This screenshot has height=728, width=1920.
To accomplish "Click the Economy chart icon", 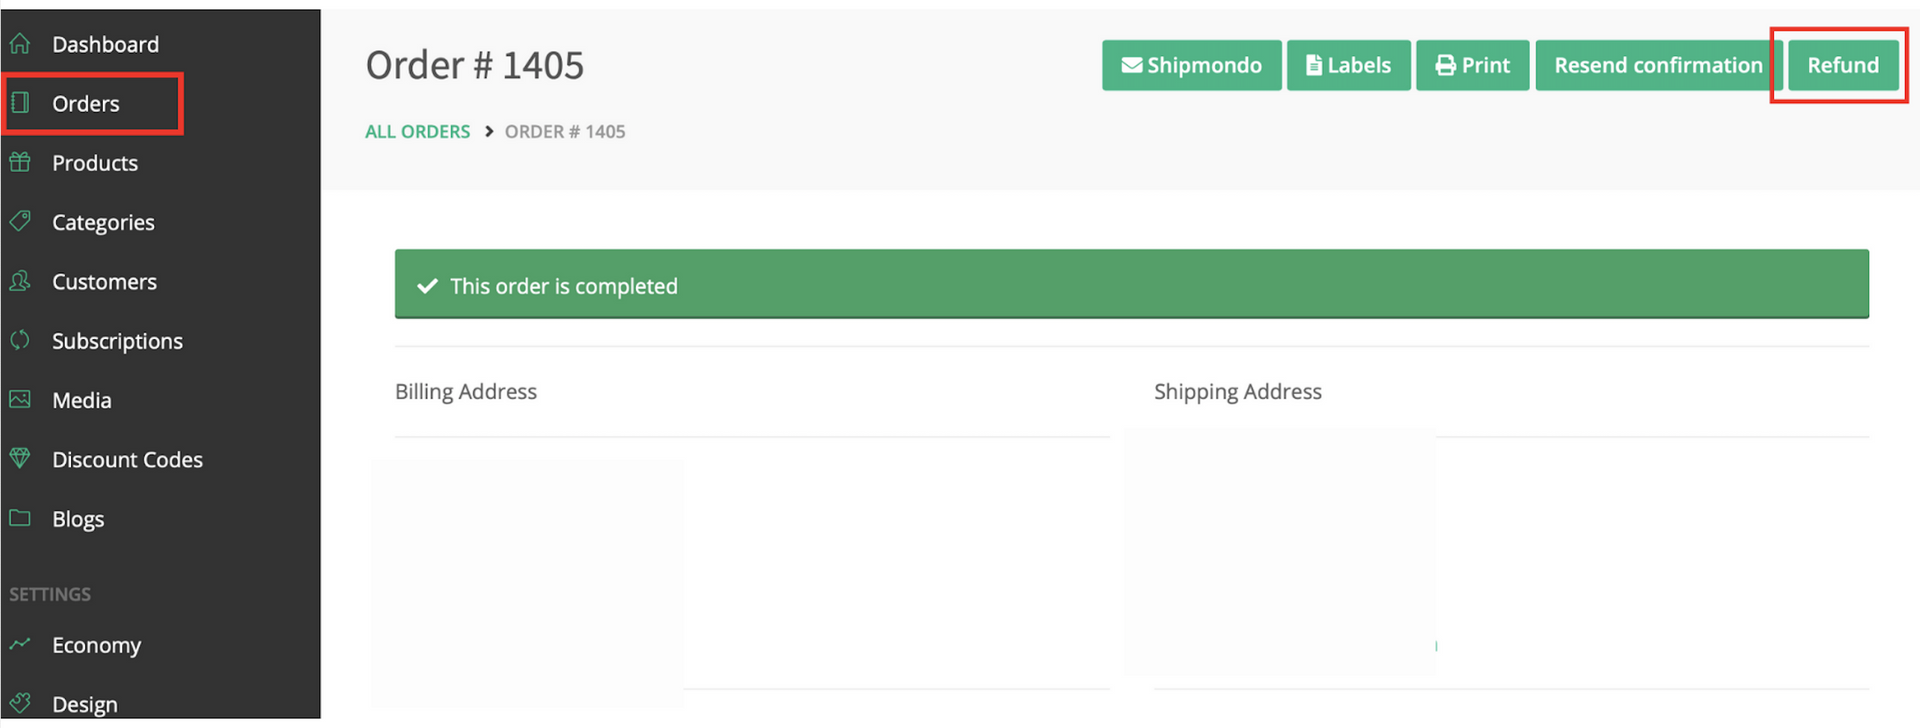I will pos(20,644).
